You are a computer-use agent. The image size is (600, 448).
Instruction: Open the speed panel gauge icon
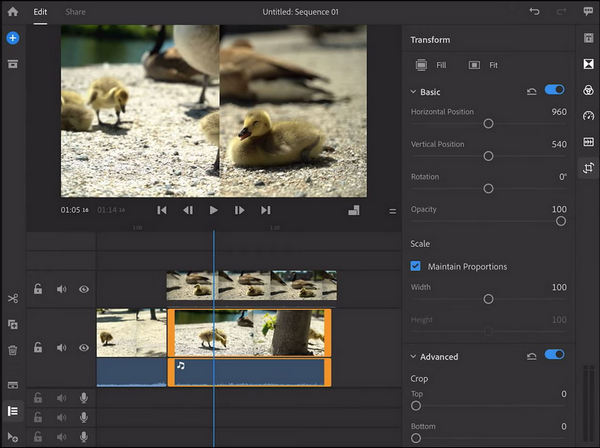coord(588,116)
